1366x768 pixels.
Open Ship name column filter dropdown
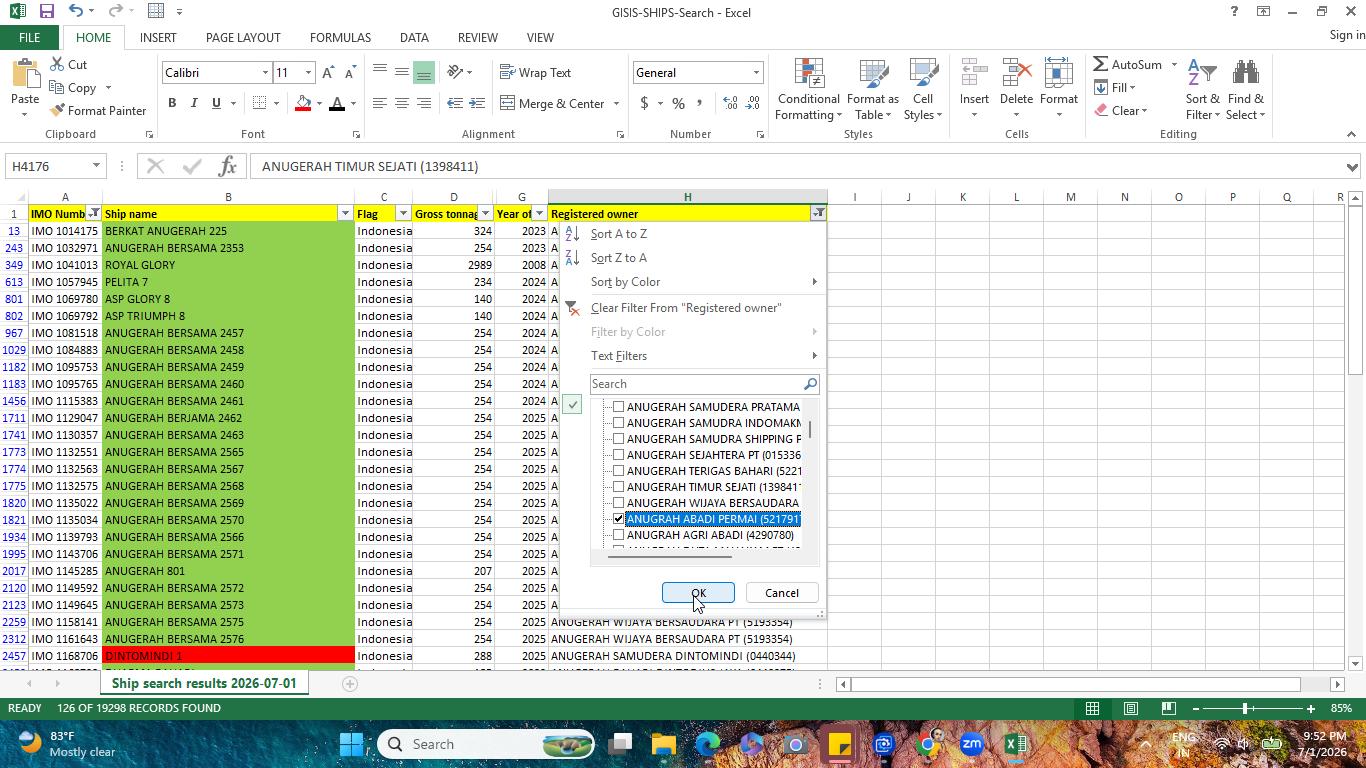pyautogui.click(x=345, y=213)
